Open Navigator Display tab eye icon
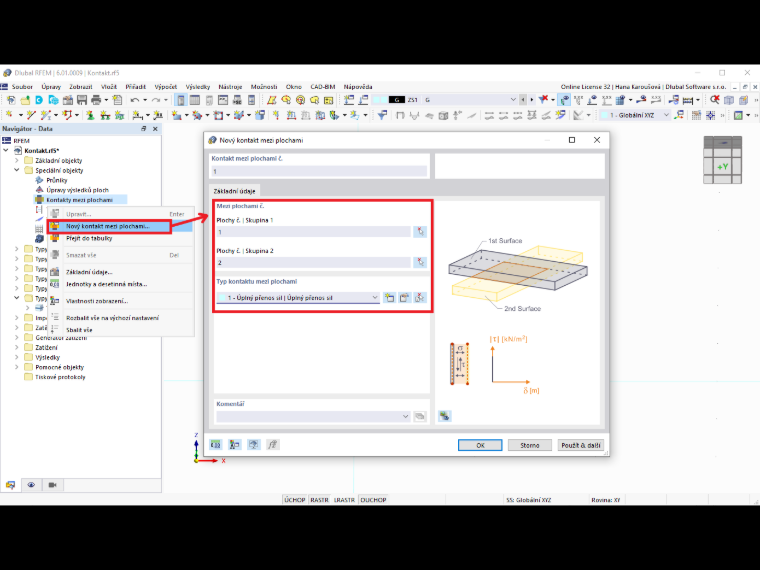This screenshot has height=570, width=760. (x=31, y=485)
